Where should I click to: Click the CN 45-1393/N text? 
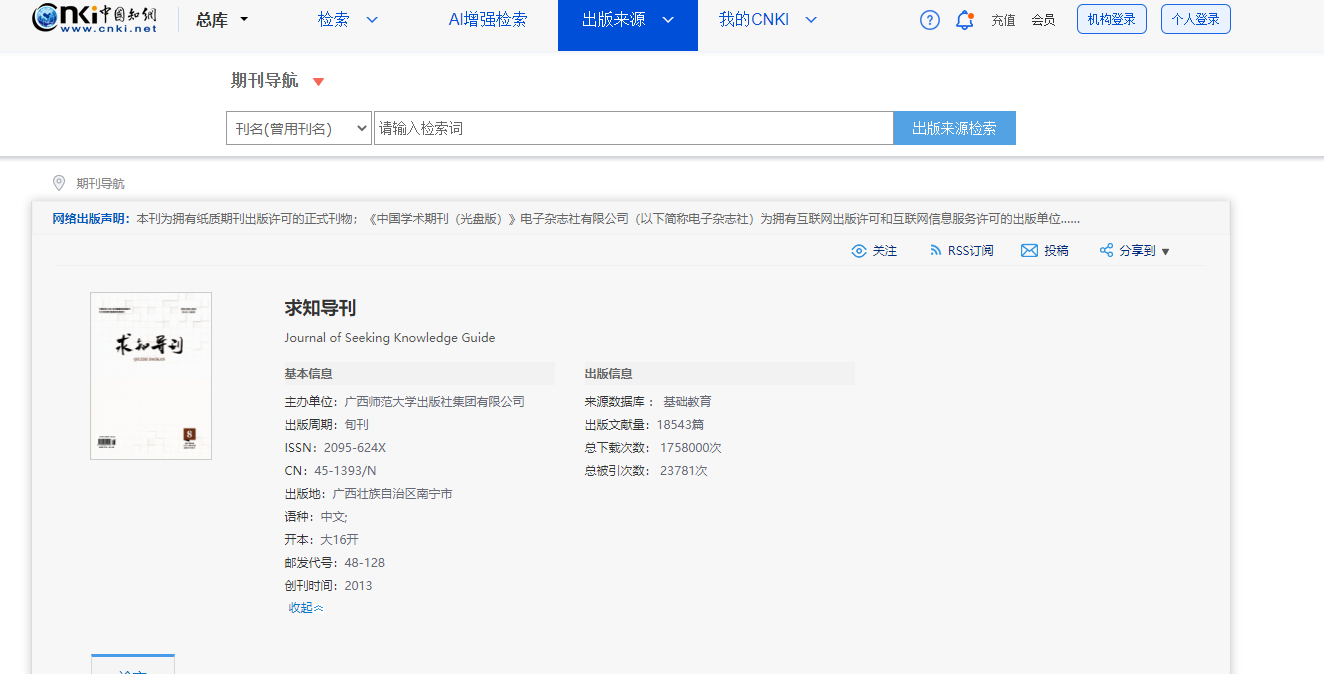click(x=330, y=471)
